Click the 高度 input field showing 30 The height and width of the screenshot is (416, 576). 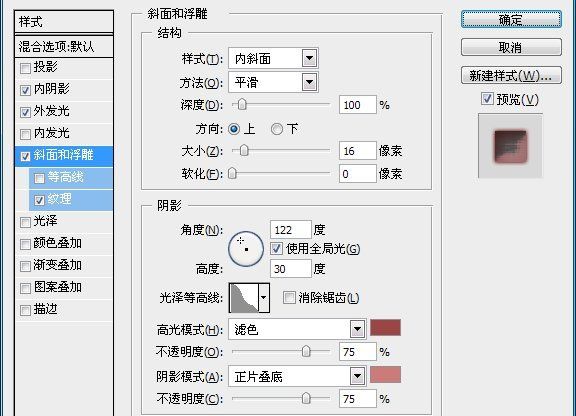[291, 269]
